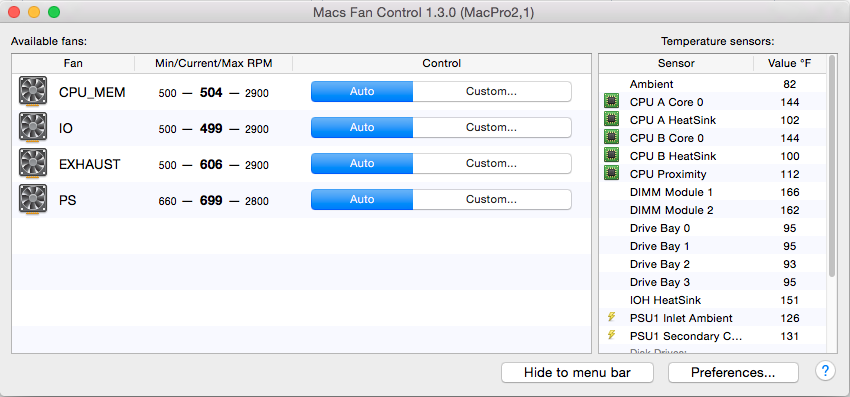Open Custom settings for CPU_MEM fan
Viewport: 850px width, 397px height.
pyautogui.click(x=492, y=92)
